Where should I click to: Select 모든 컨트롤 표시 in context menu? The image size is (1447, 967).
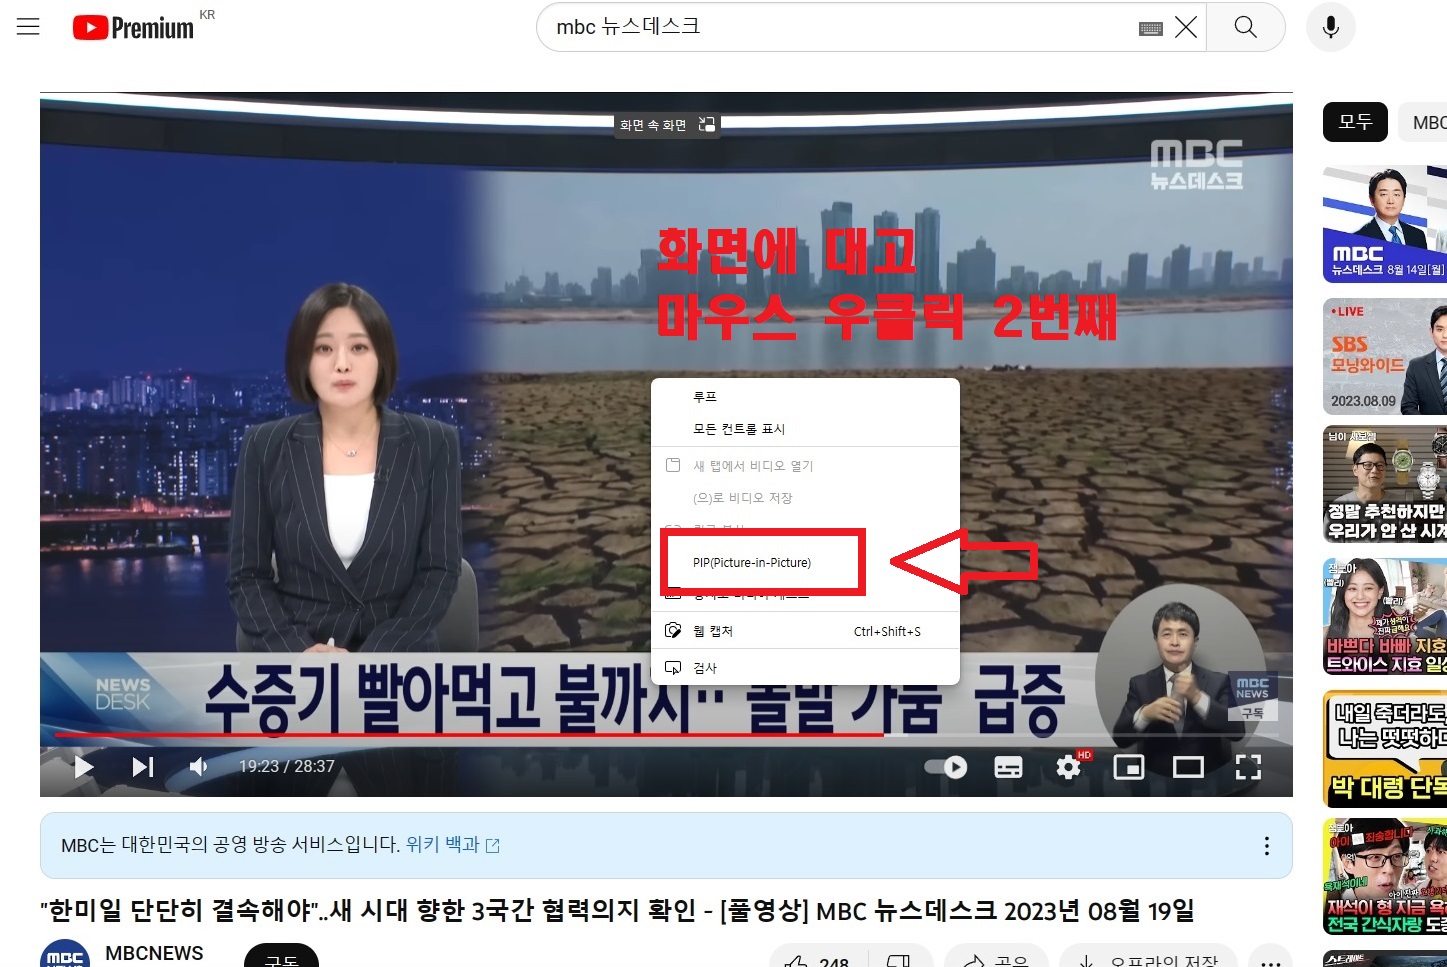(805, 429)
